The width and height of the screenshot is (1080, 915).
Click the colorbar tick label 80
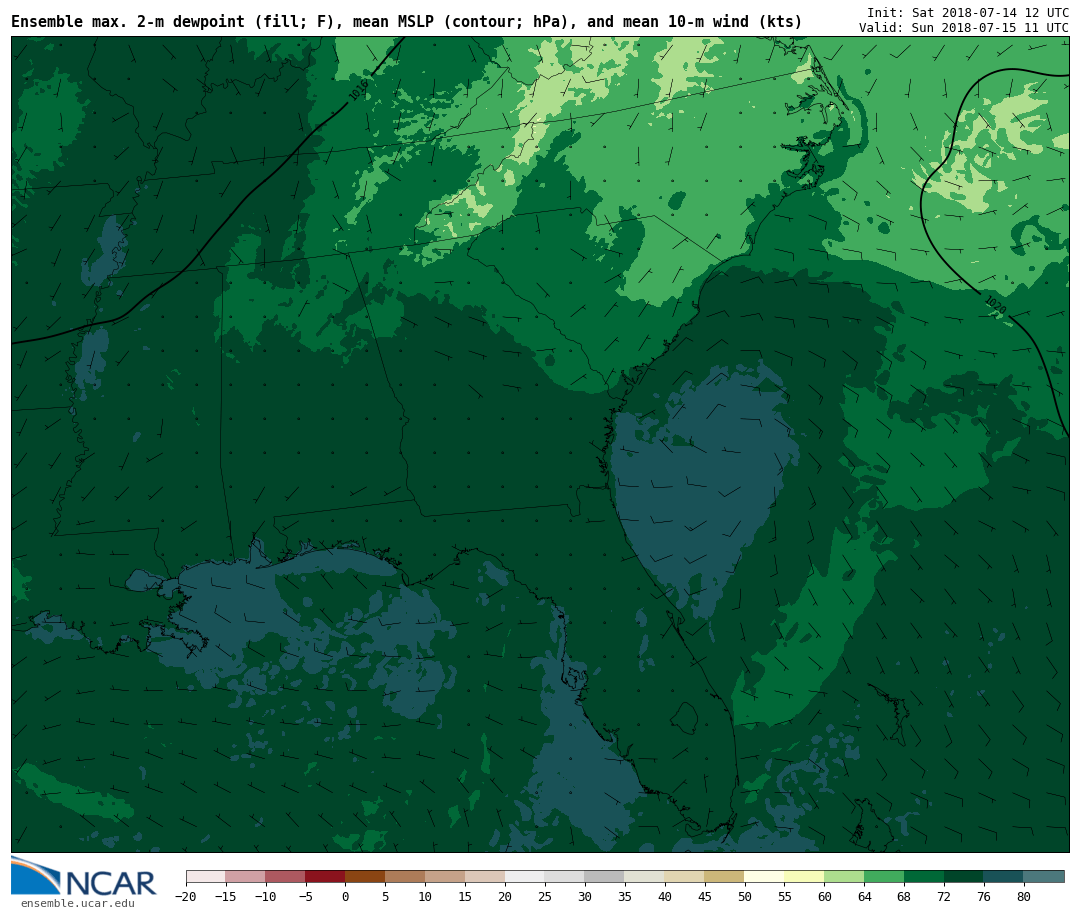[1023, 897]
